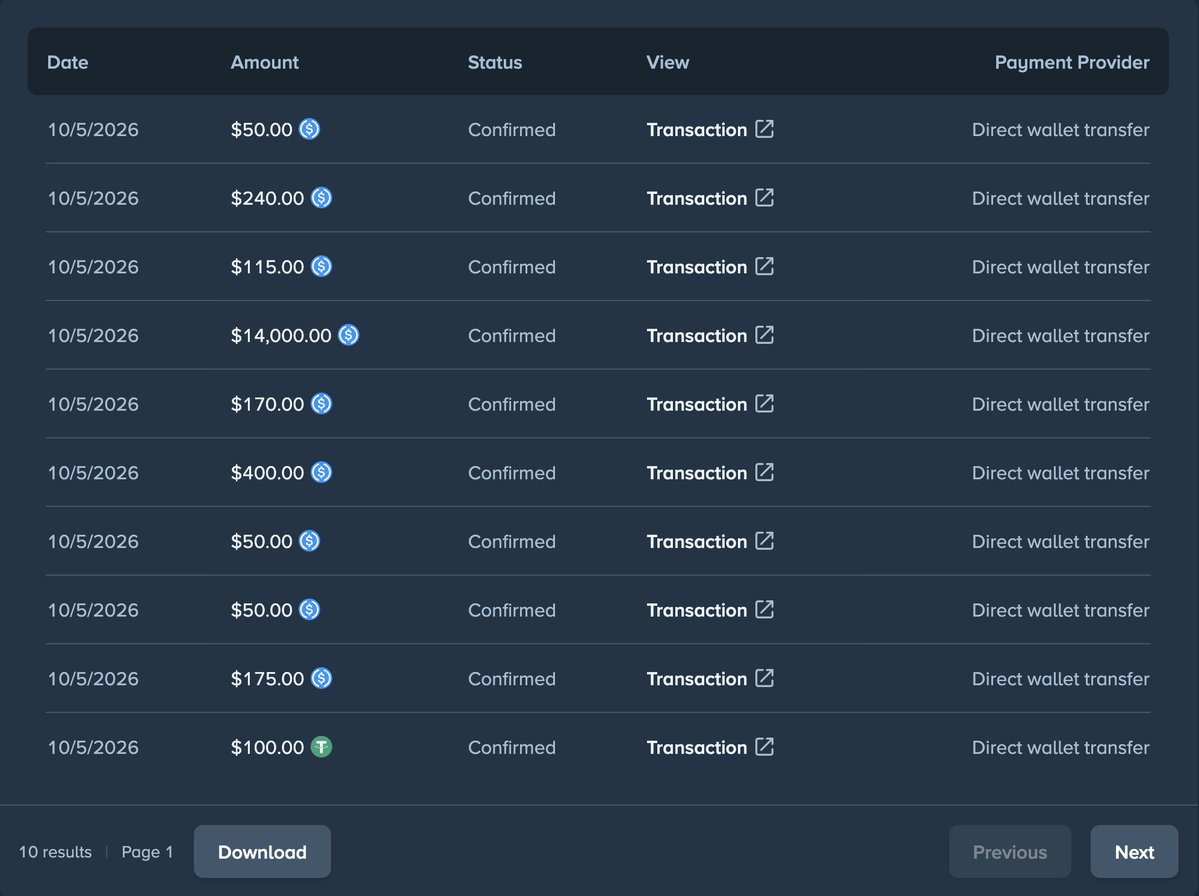This screenshot has width=1199, height=896.
Task: Click the USDC coin icon beside $400.00
Action: coord(321,472)
